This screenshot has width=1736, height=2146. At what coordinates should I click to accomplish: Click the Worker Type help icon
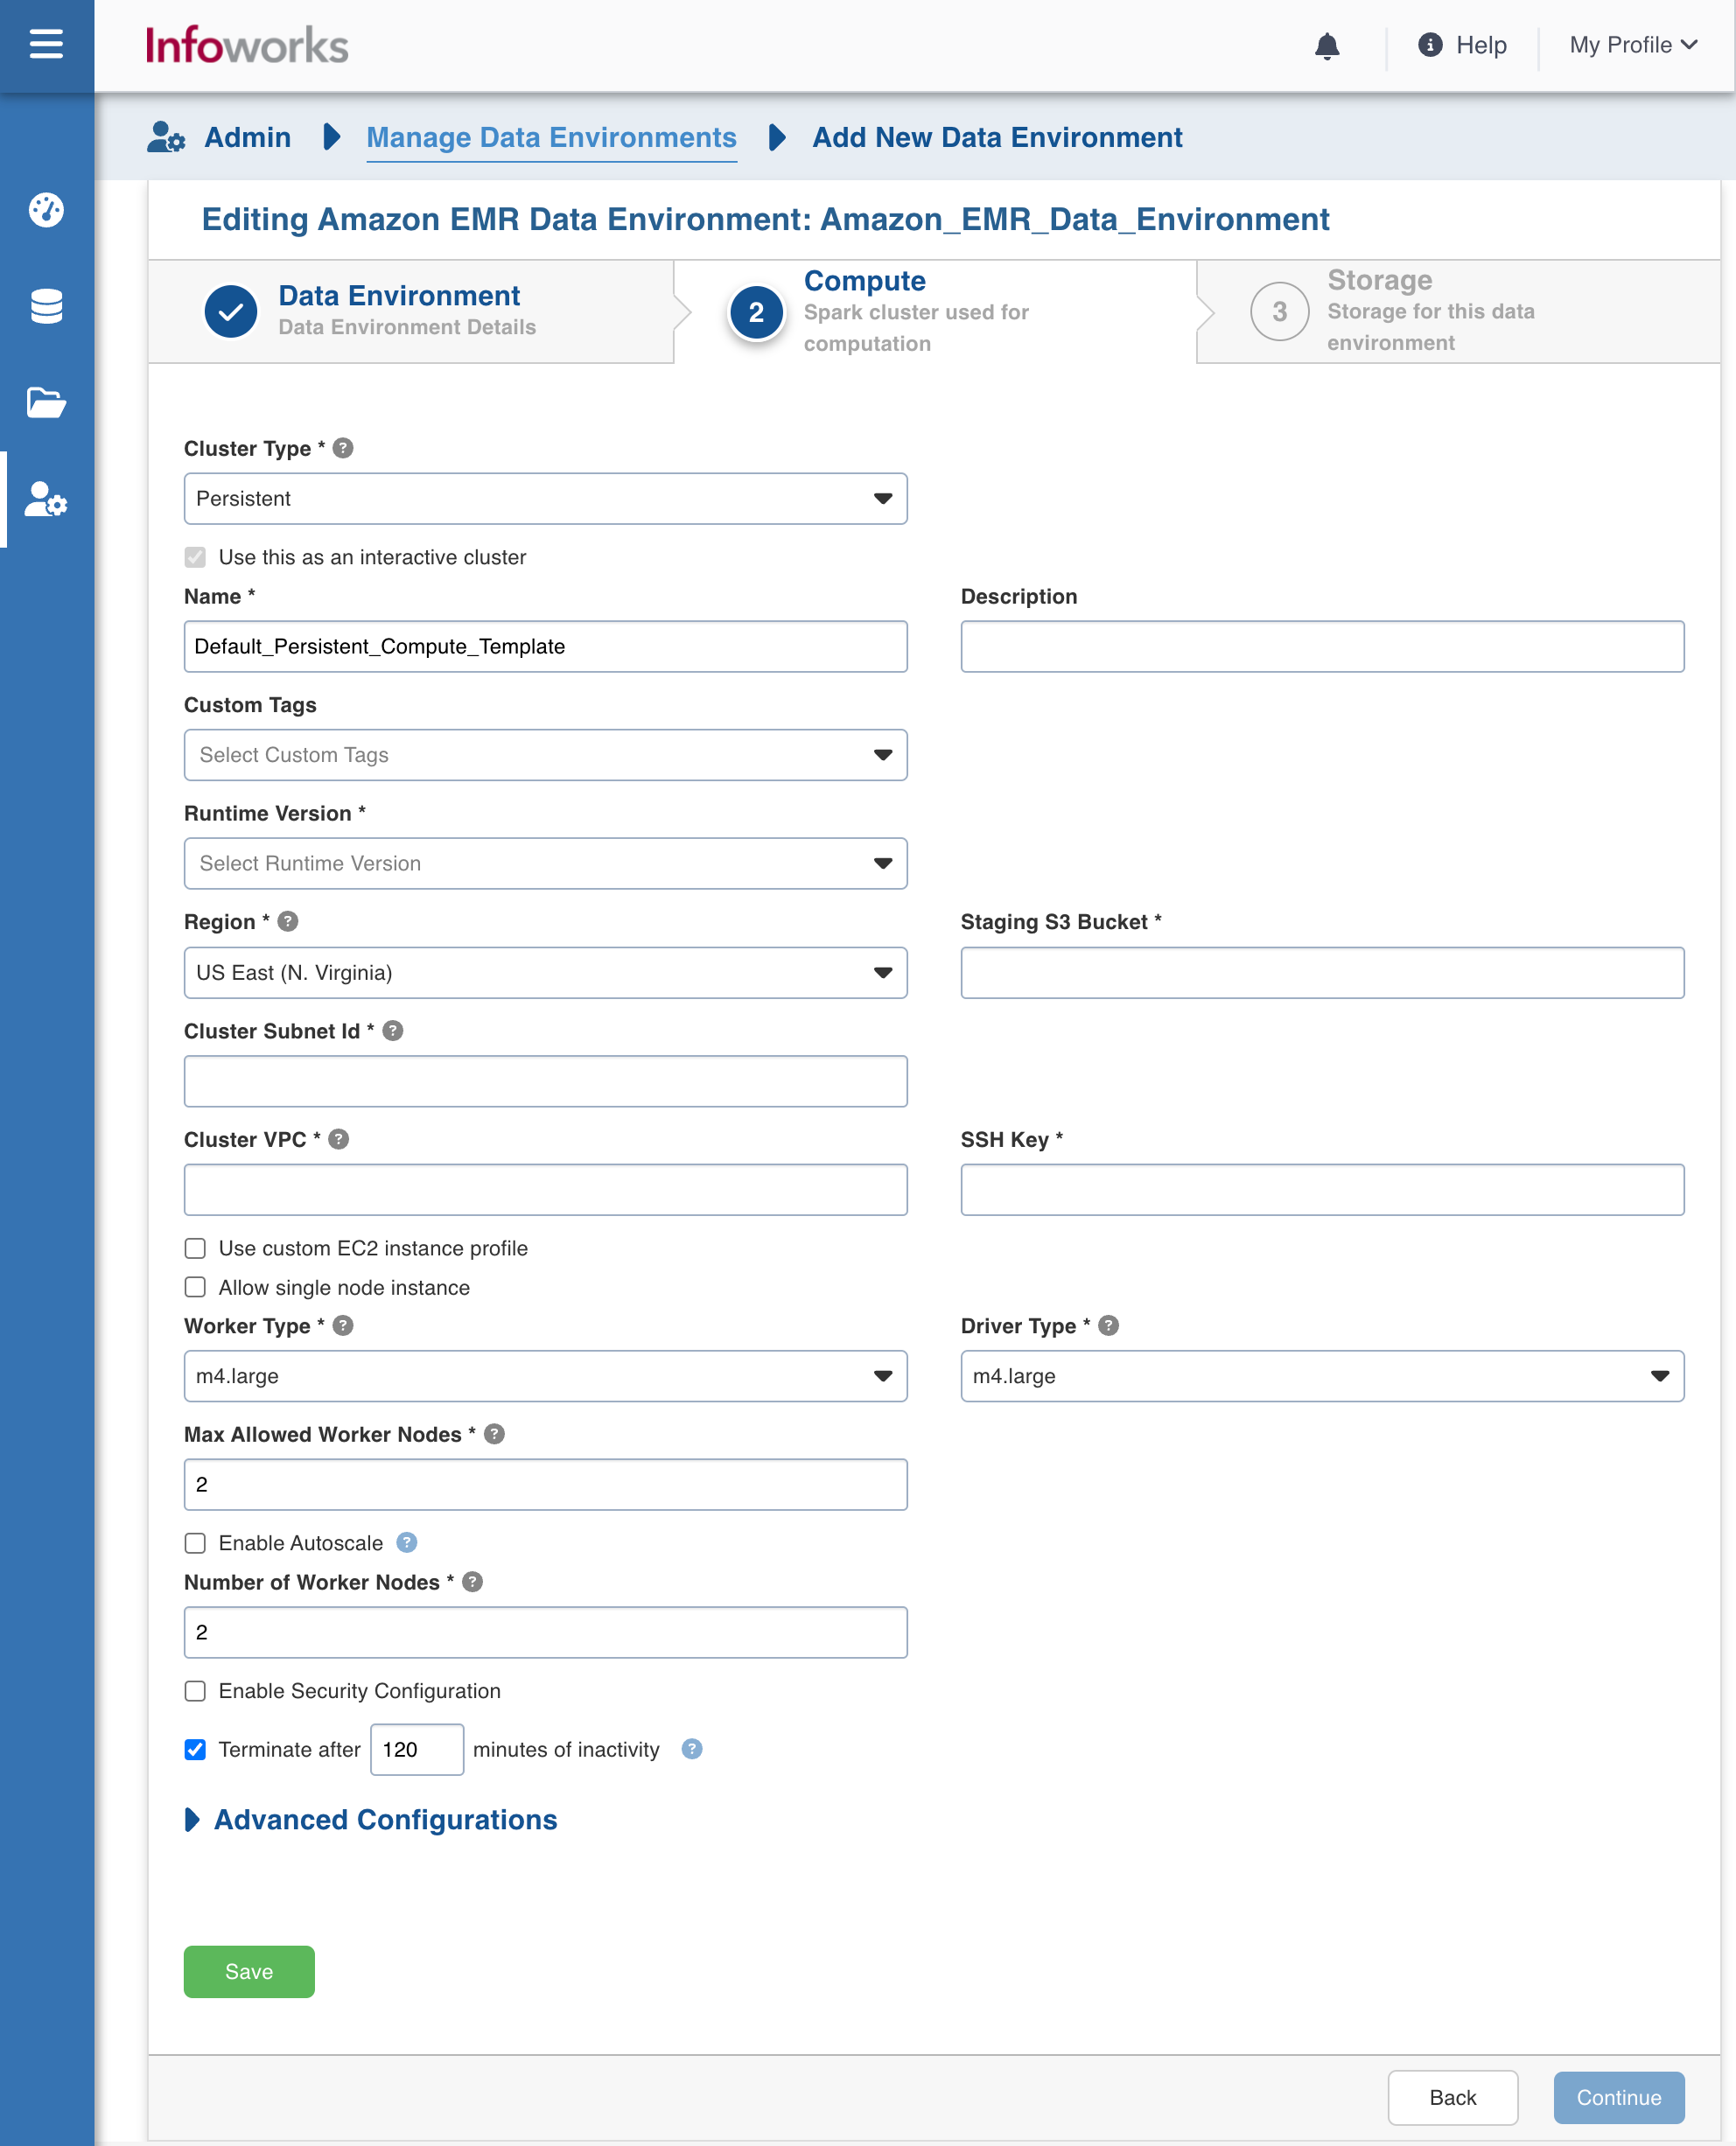click(x=343, y=1325)
